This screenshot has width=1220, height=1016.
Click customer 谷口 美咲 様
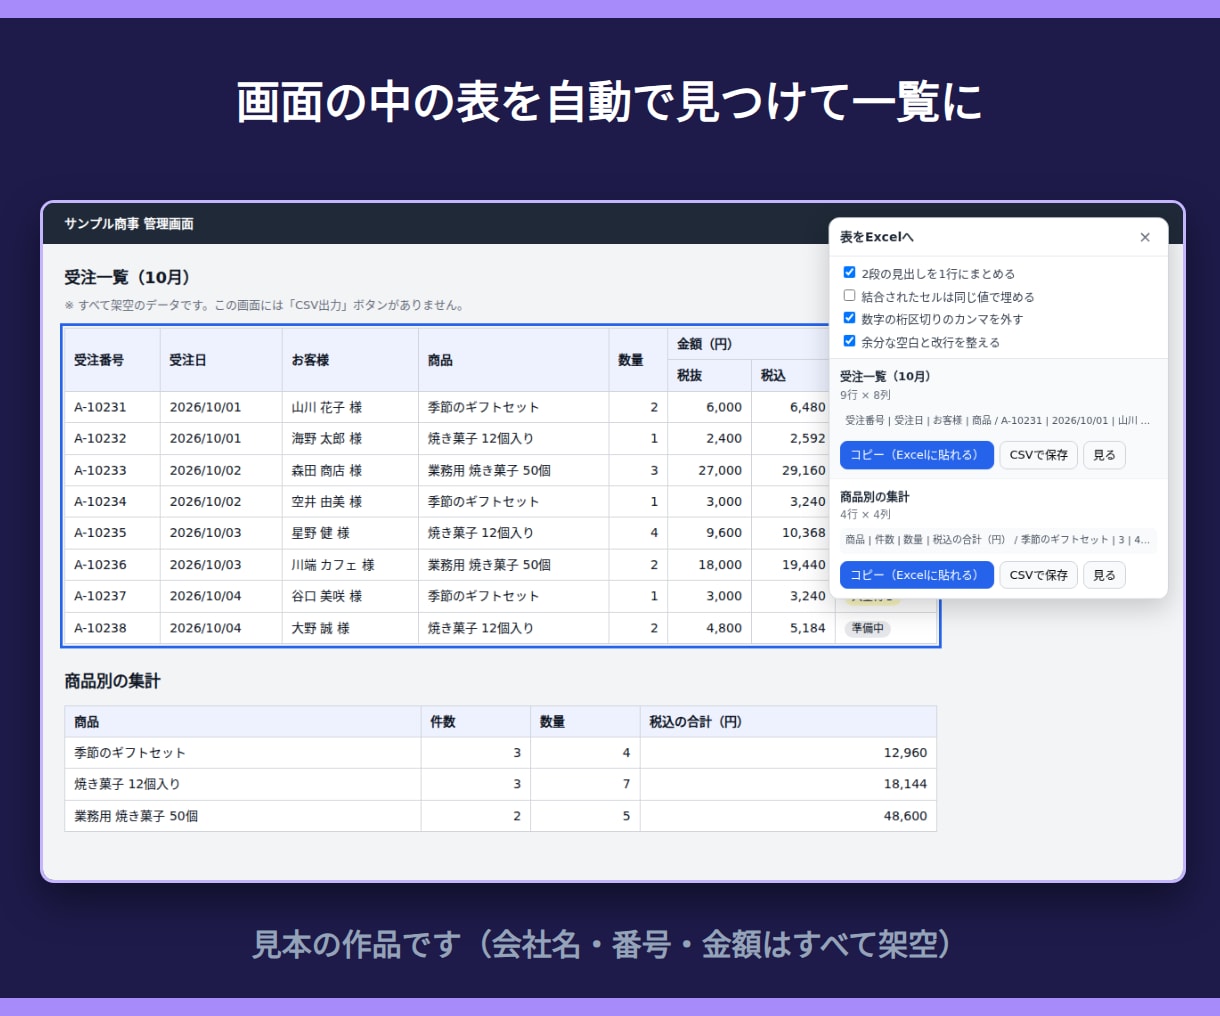click(327, 596)
